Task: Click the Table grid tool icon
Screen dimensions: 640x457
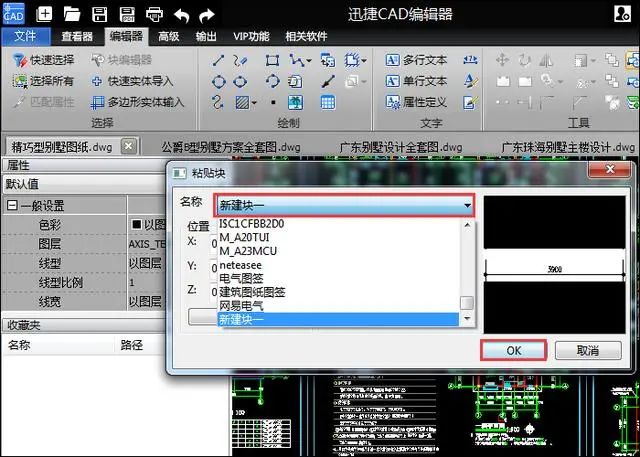Action: 328,102
